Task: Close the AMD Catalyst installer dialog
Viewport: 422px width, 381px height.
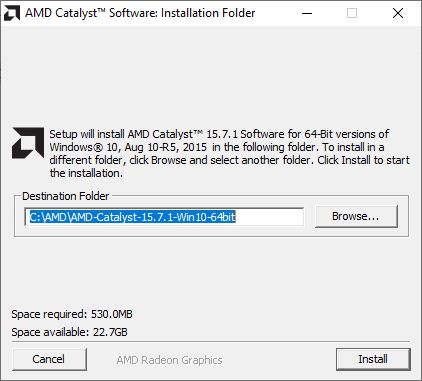Action: (x=398, y=13)
